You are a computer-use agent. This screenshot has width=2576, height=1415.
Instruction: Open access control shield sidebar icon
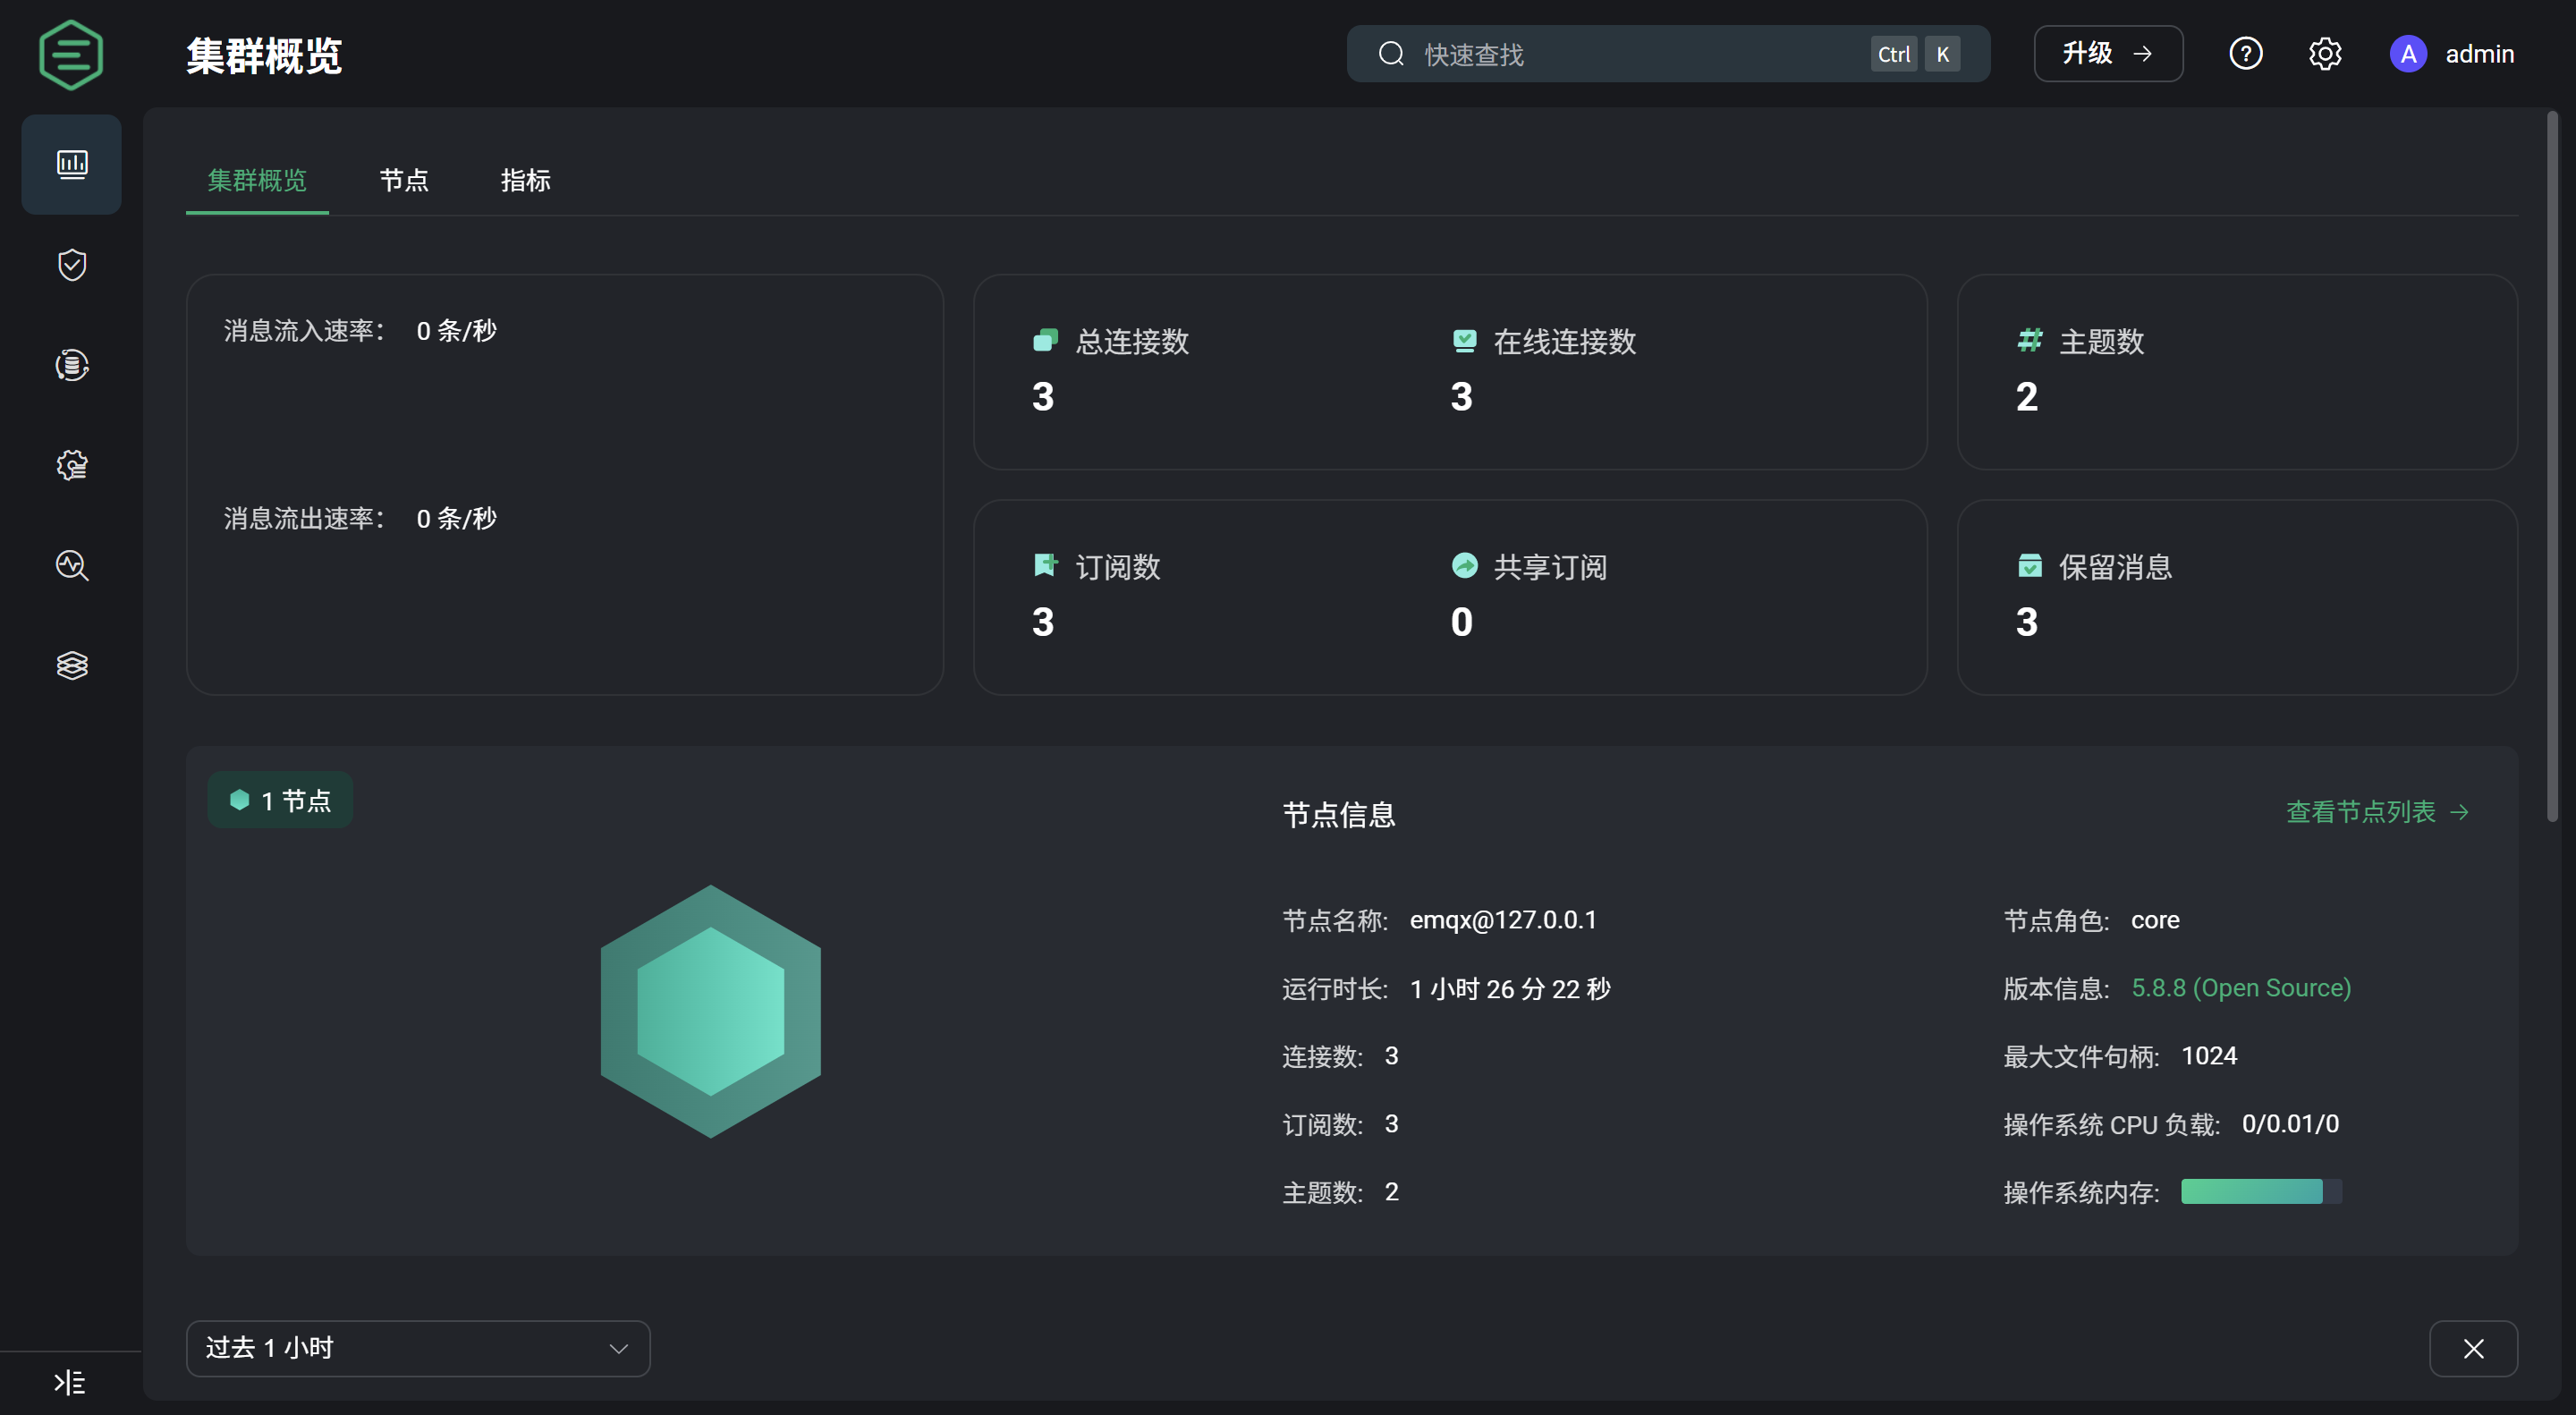pyautogui.click(x=71, y=265)
